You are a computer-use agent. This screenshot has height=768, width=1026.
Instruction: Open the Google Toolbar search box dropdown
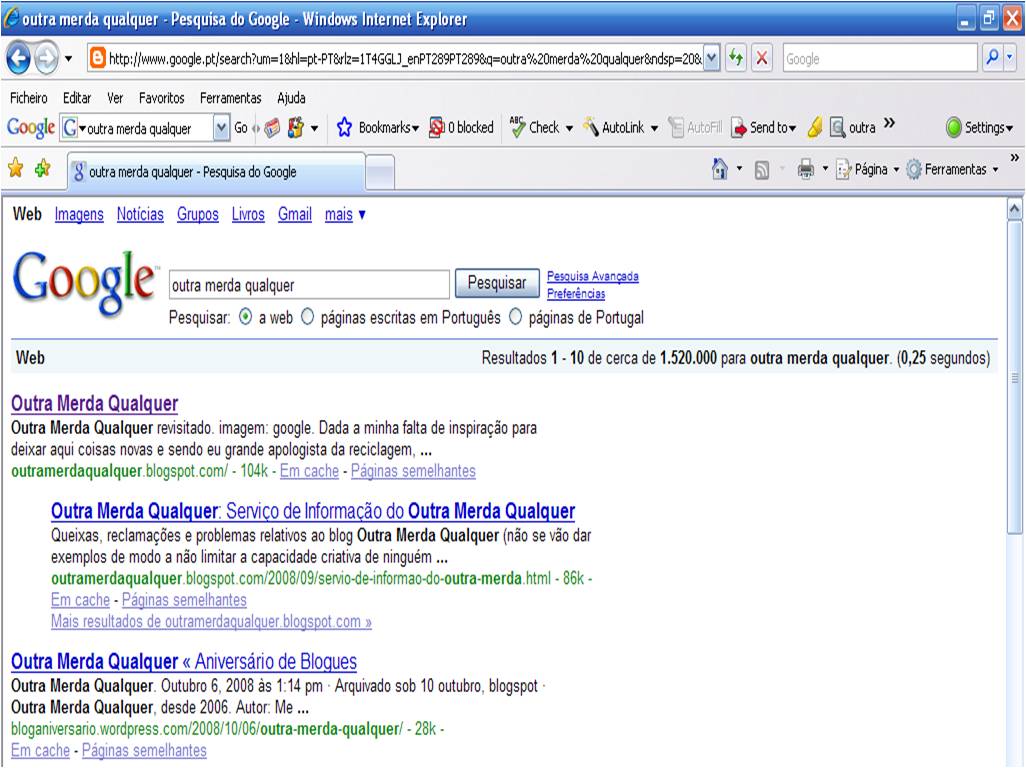tap(222, 128)
